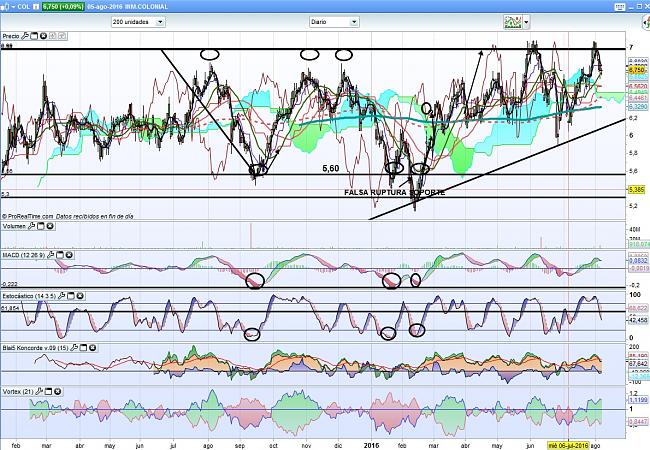Image resolution: width=650 pixels, height=450 pixels.
Task: Maximize the Blai5 Koncorde panel
Action: [x=83, y=348]
